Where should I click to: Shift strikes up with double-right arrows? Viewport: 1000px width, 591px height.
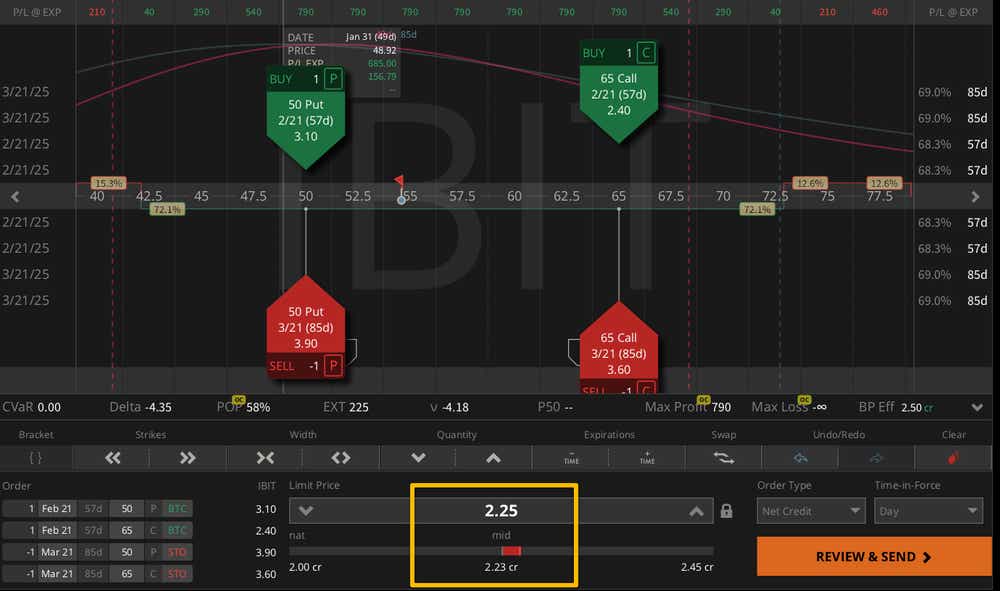pyautogui.click(x=188, y=458)
